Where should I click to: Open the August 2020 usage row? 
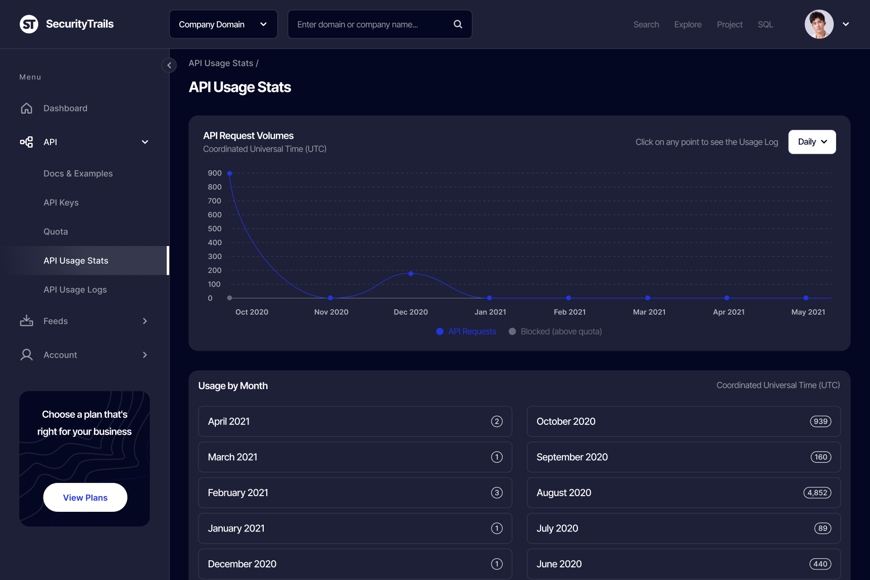click(x=684, y=492)
